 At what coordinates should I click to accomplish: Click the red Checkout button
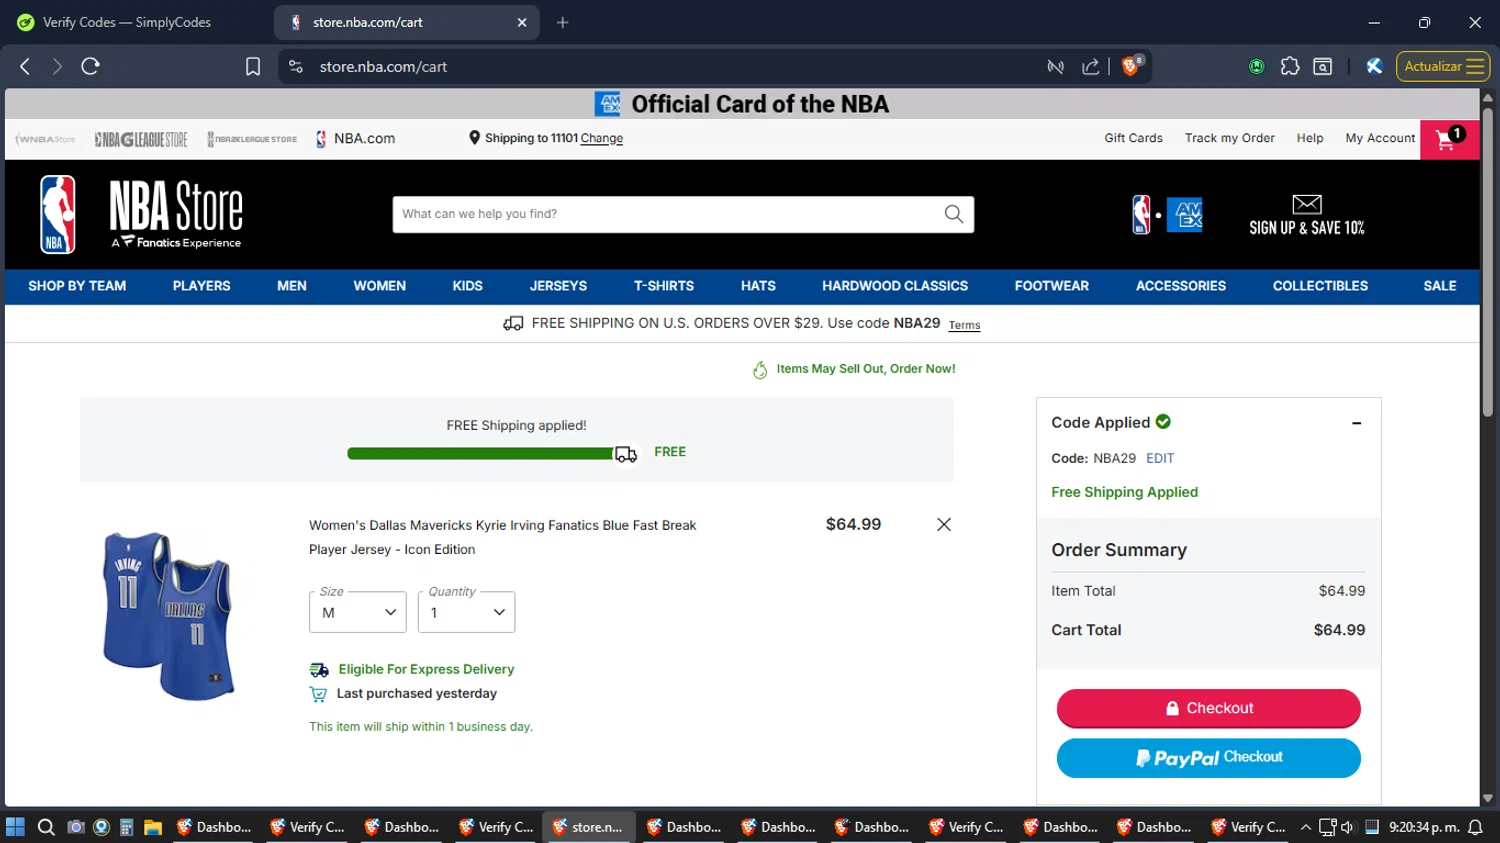(1208, 708)
